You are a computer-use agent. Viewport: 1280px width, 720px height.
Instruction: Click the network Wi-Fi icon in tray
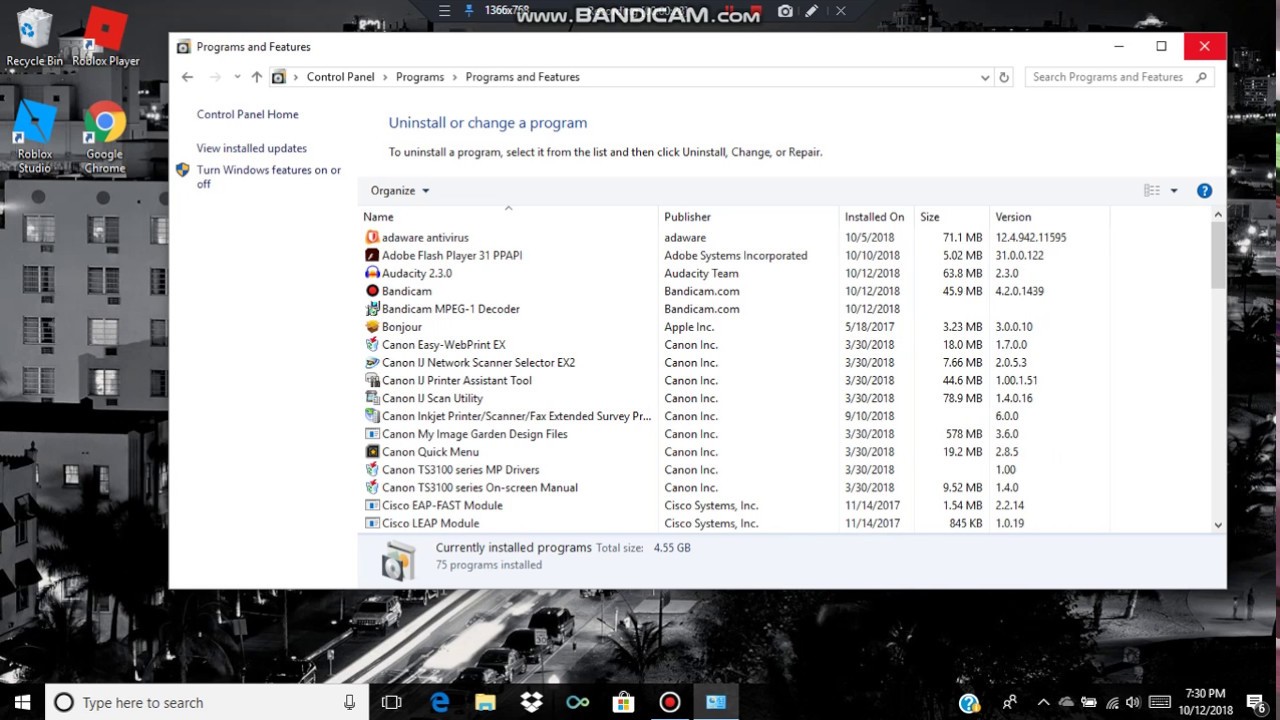[x=1112, y=702]
